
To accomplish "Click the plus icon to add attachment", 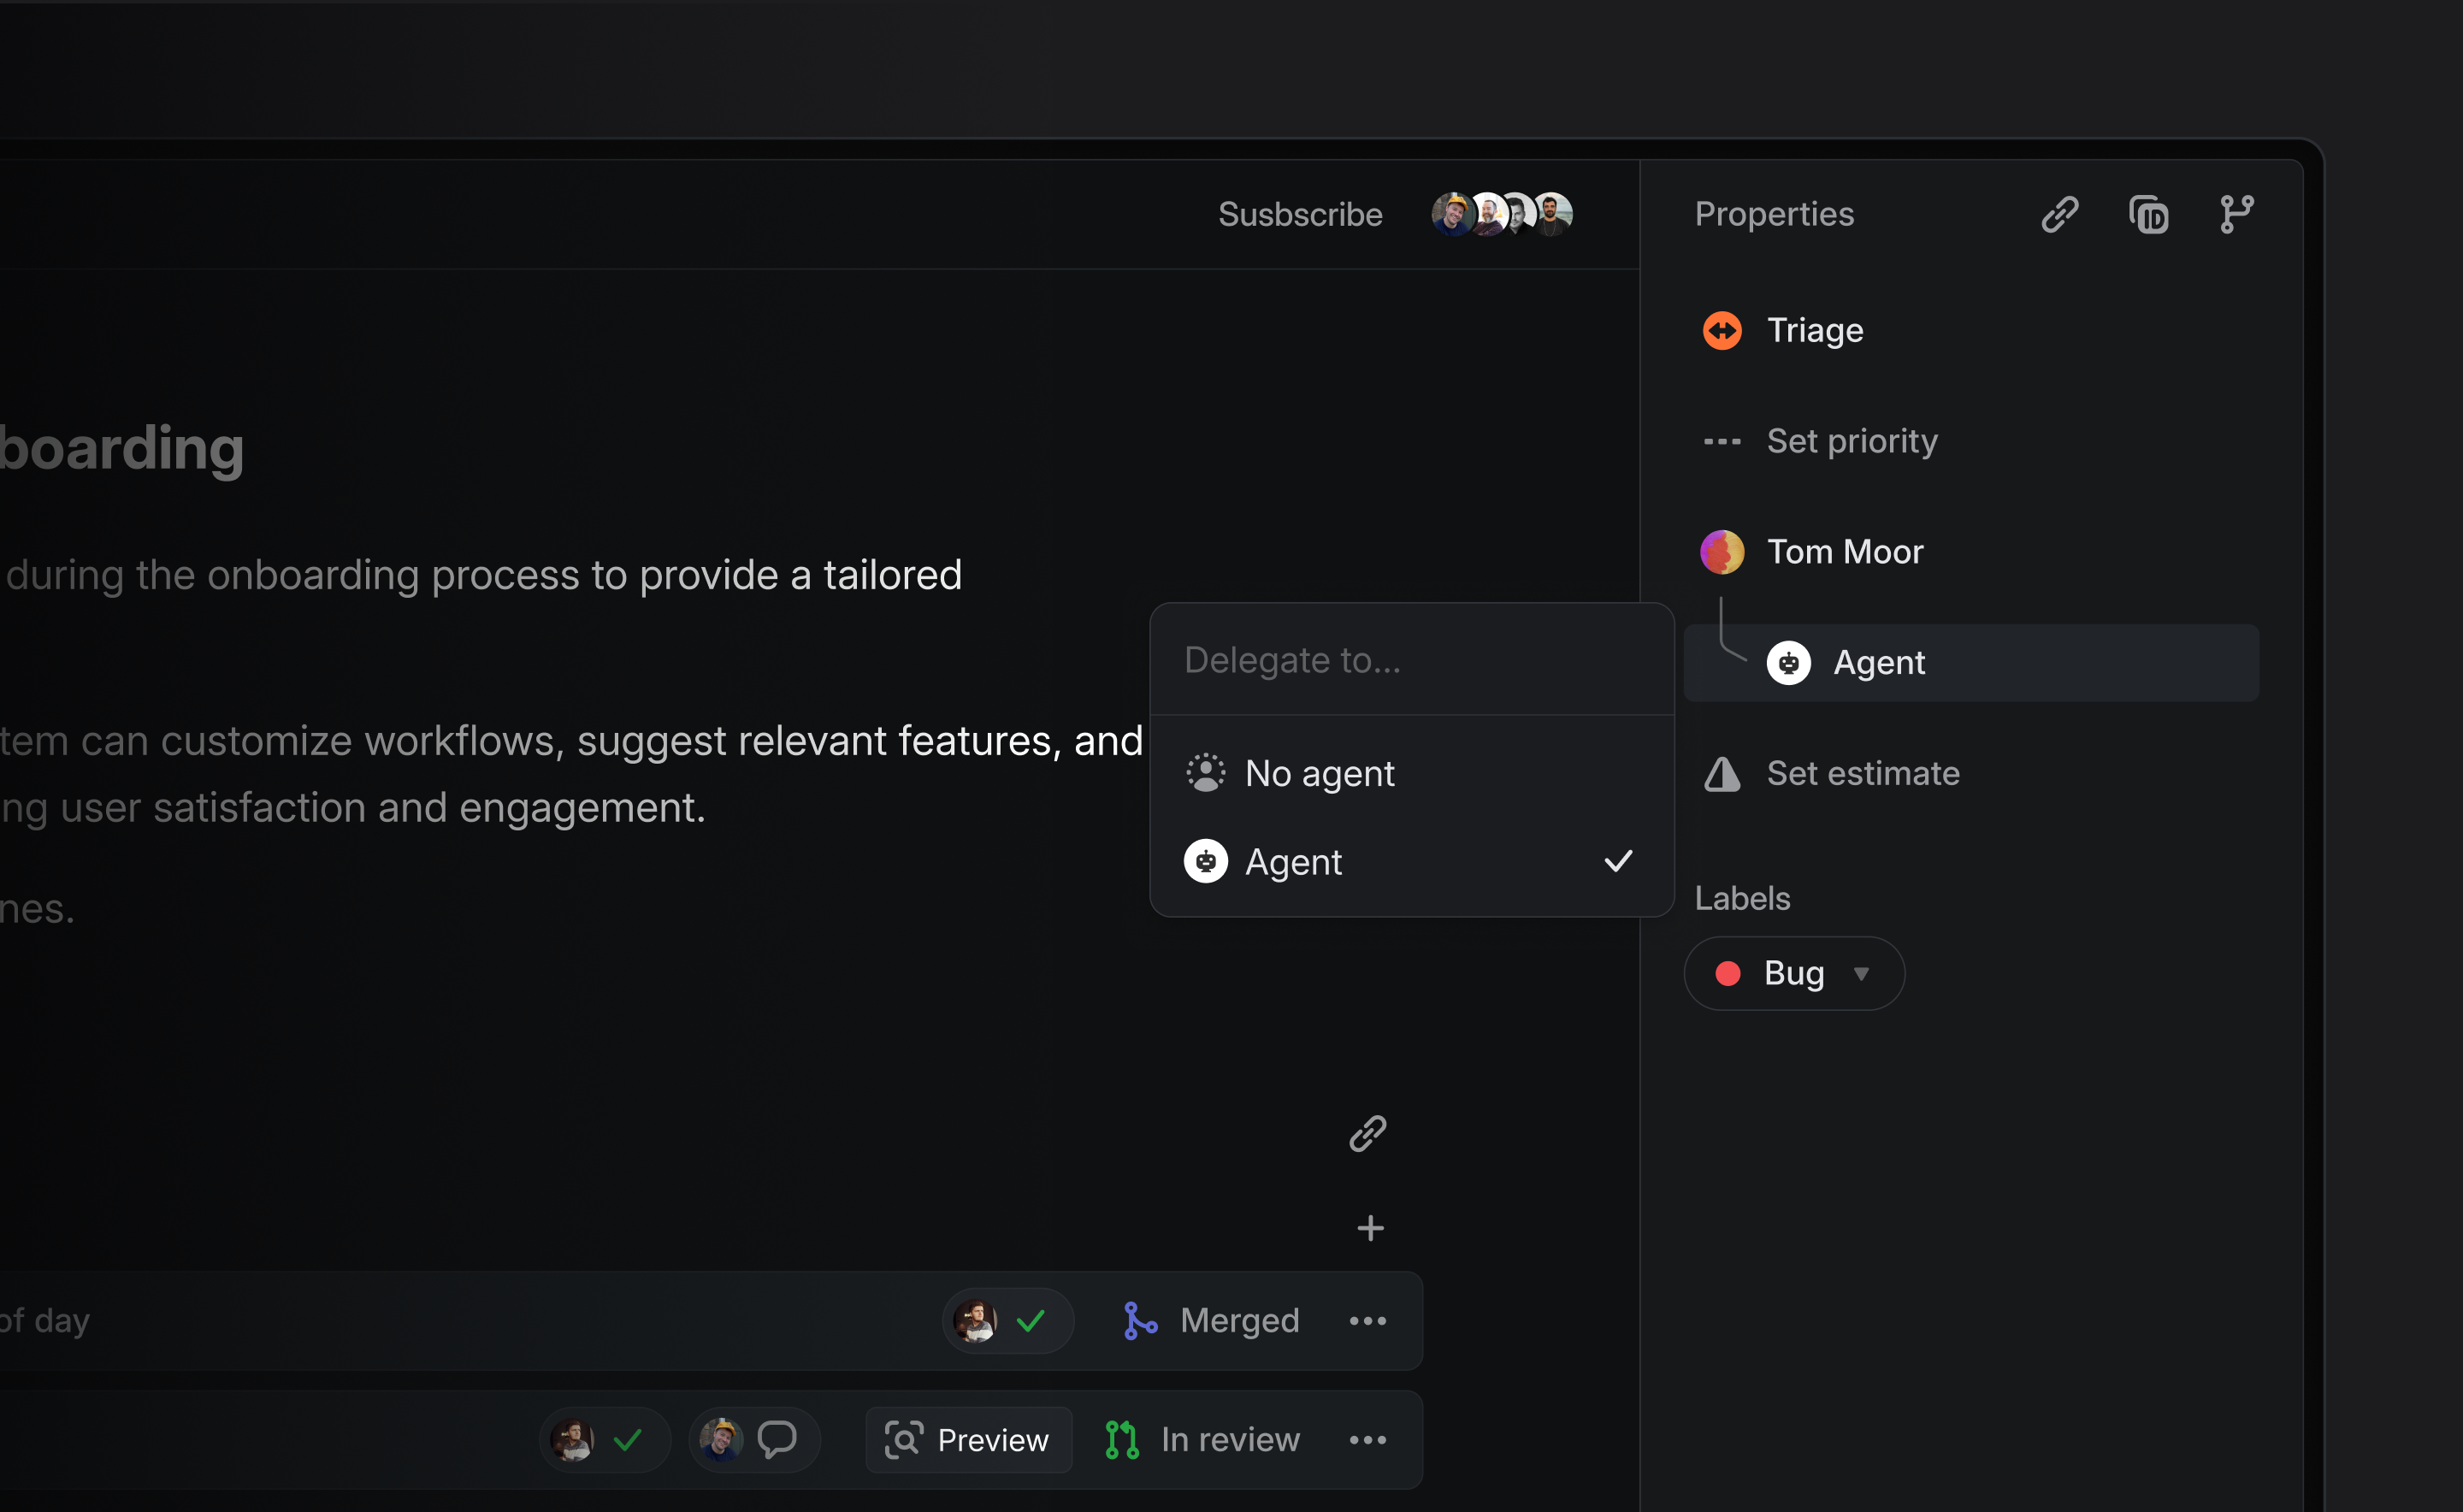I will pos(1370,1228).
